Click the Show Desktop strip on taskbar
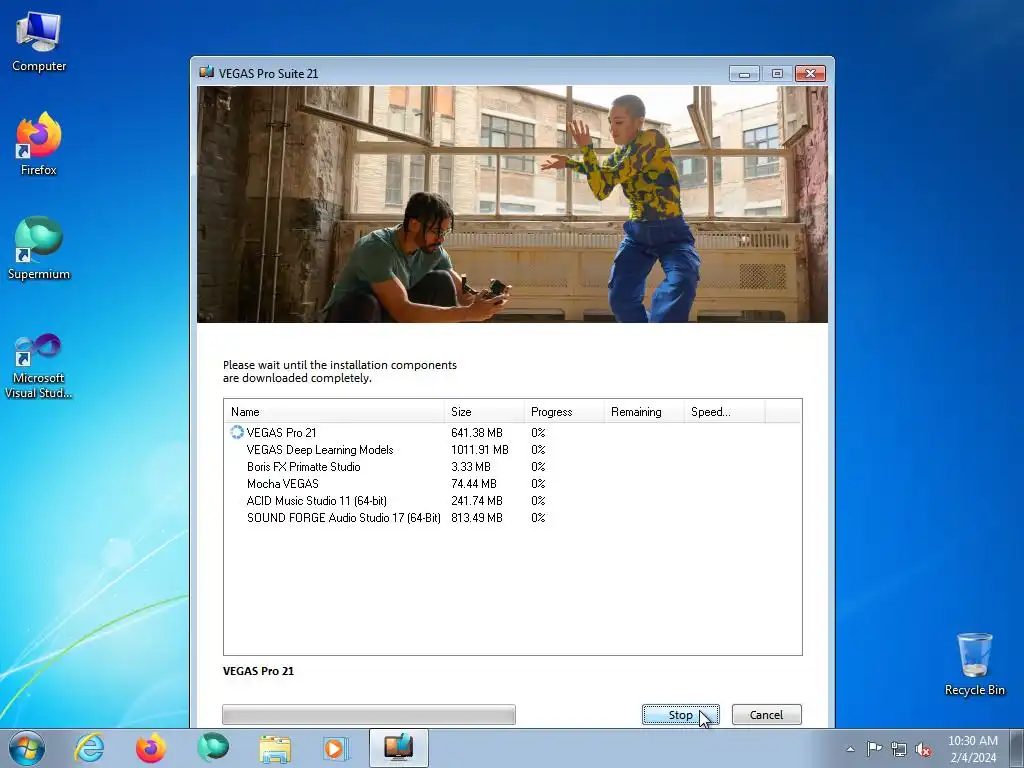Image resolution: width=1024 pixels, height=768 pixels. 1017,748
